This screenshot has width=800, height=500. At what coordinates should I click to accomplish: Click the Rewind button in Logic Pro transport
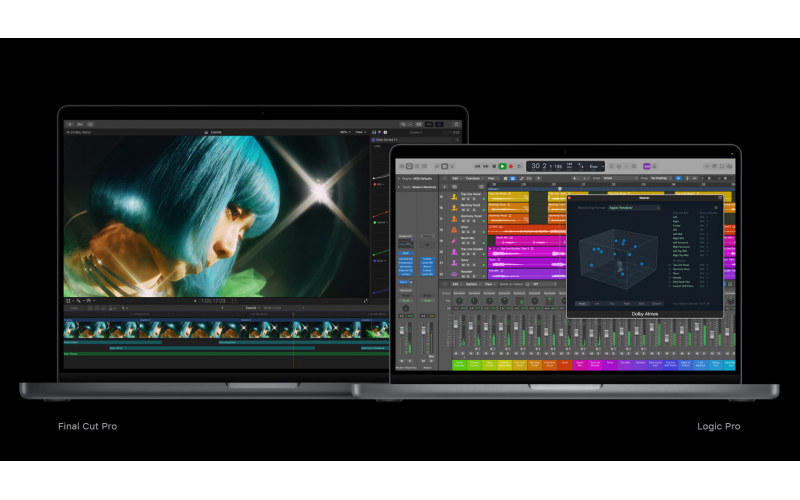click(478, 166)
